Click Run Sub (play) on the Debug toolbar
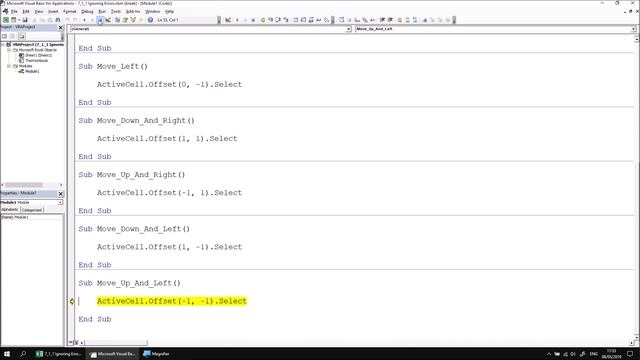 click(237, 20)
